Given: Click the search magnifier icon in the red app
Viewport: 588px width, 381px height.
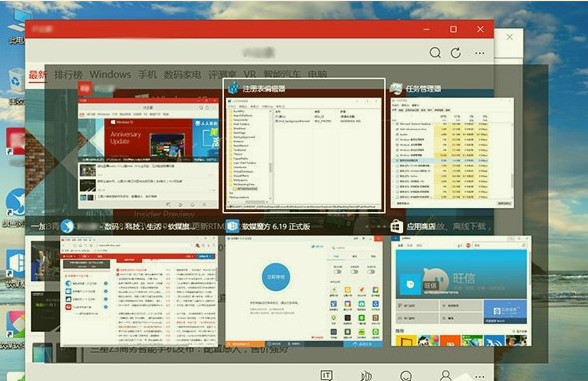Looking at the screenshot, I should [x=435, y=53].
